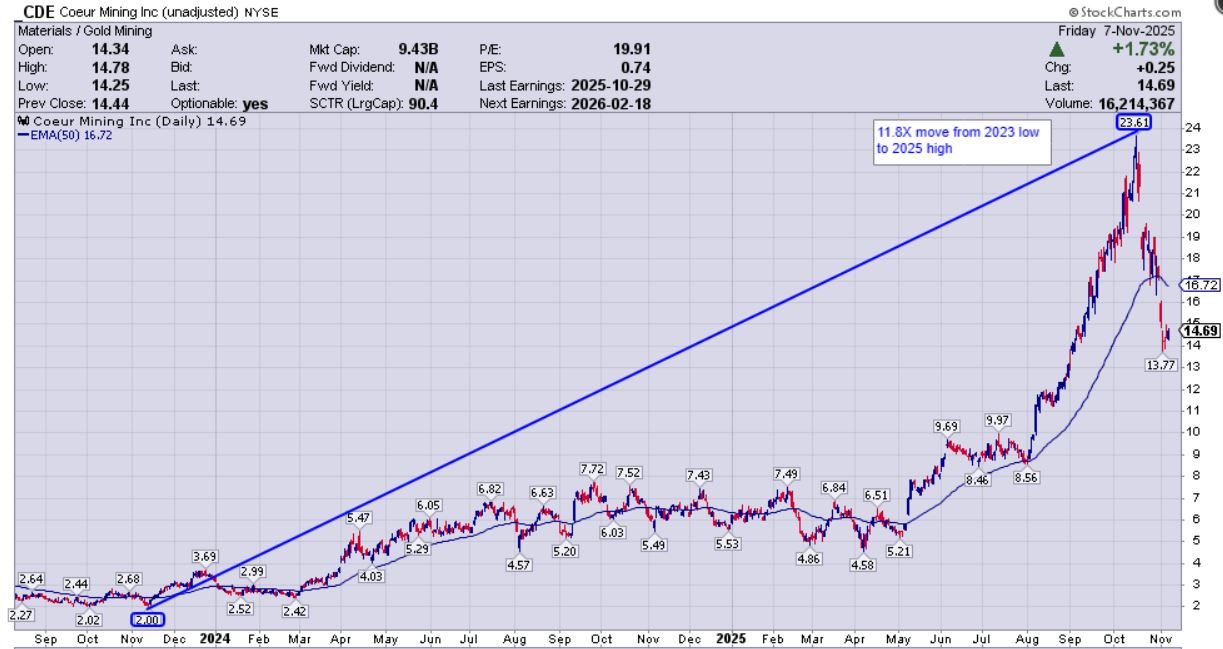Click the 5.47 price label
Screen dimensions: 1223x649
click(359, 518)
